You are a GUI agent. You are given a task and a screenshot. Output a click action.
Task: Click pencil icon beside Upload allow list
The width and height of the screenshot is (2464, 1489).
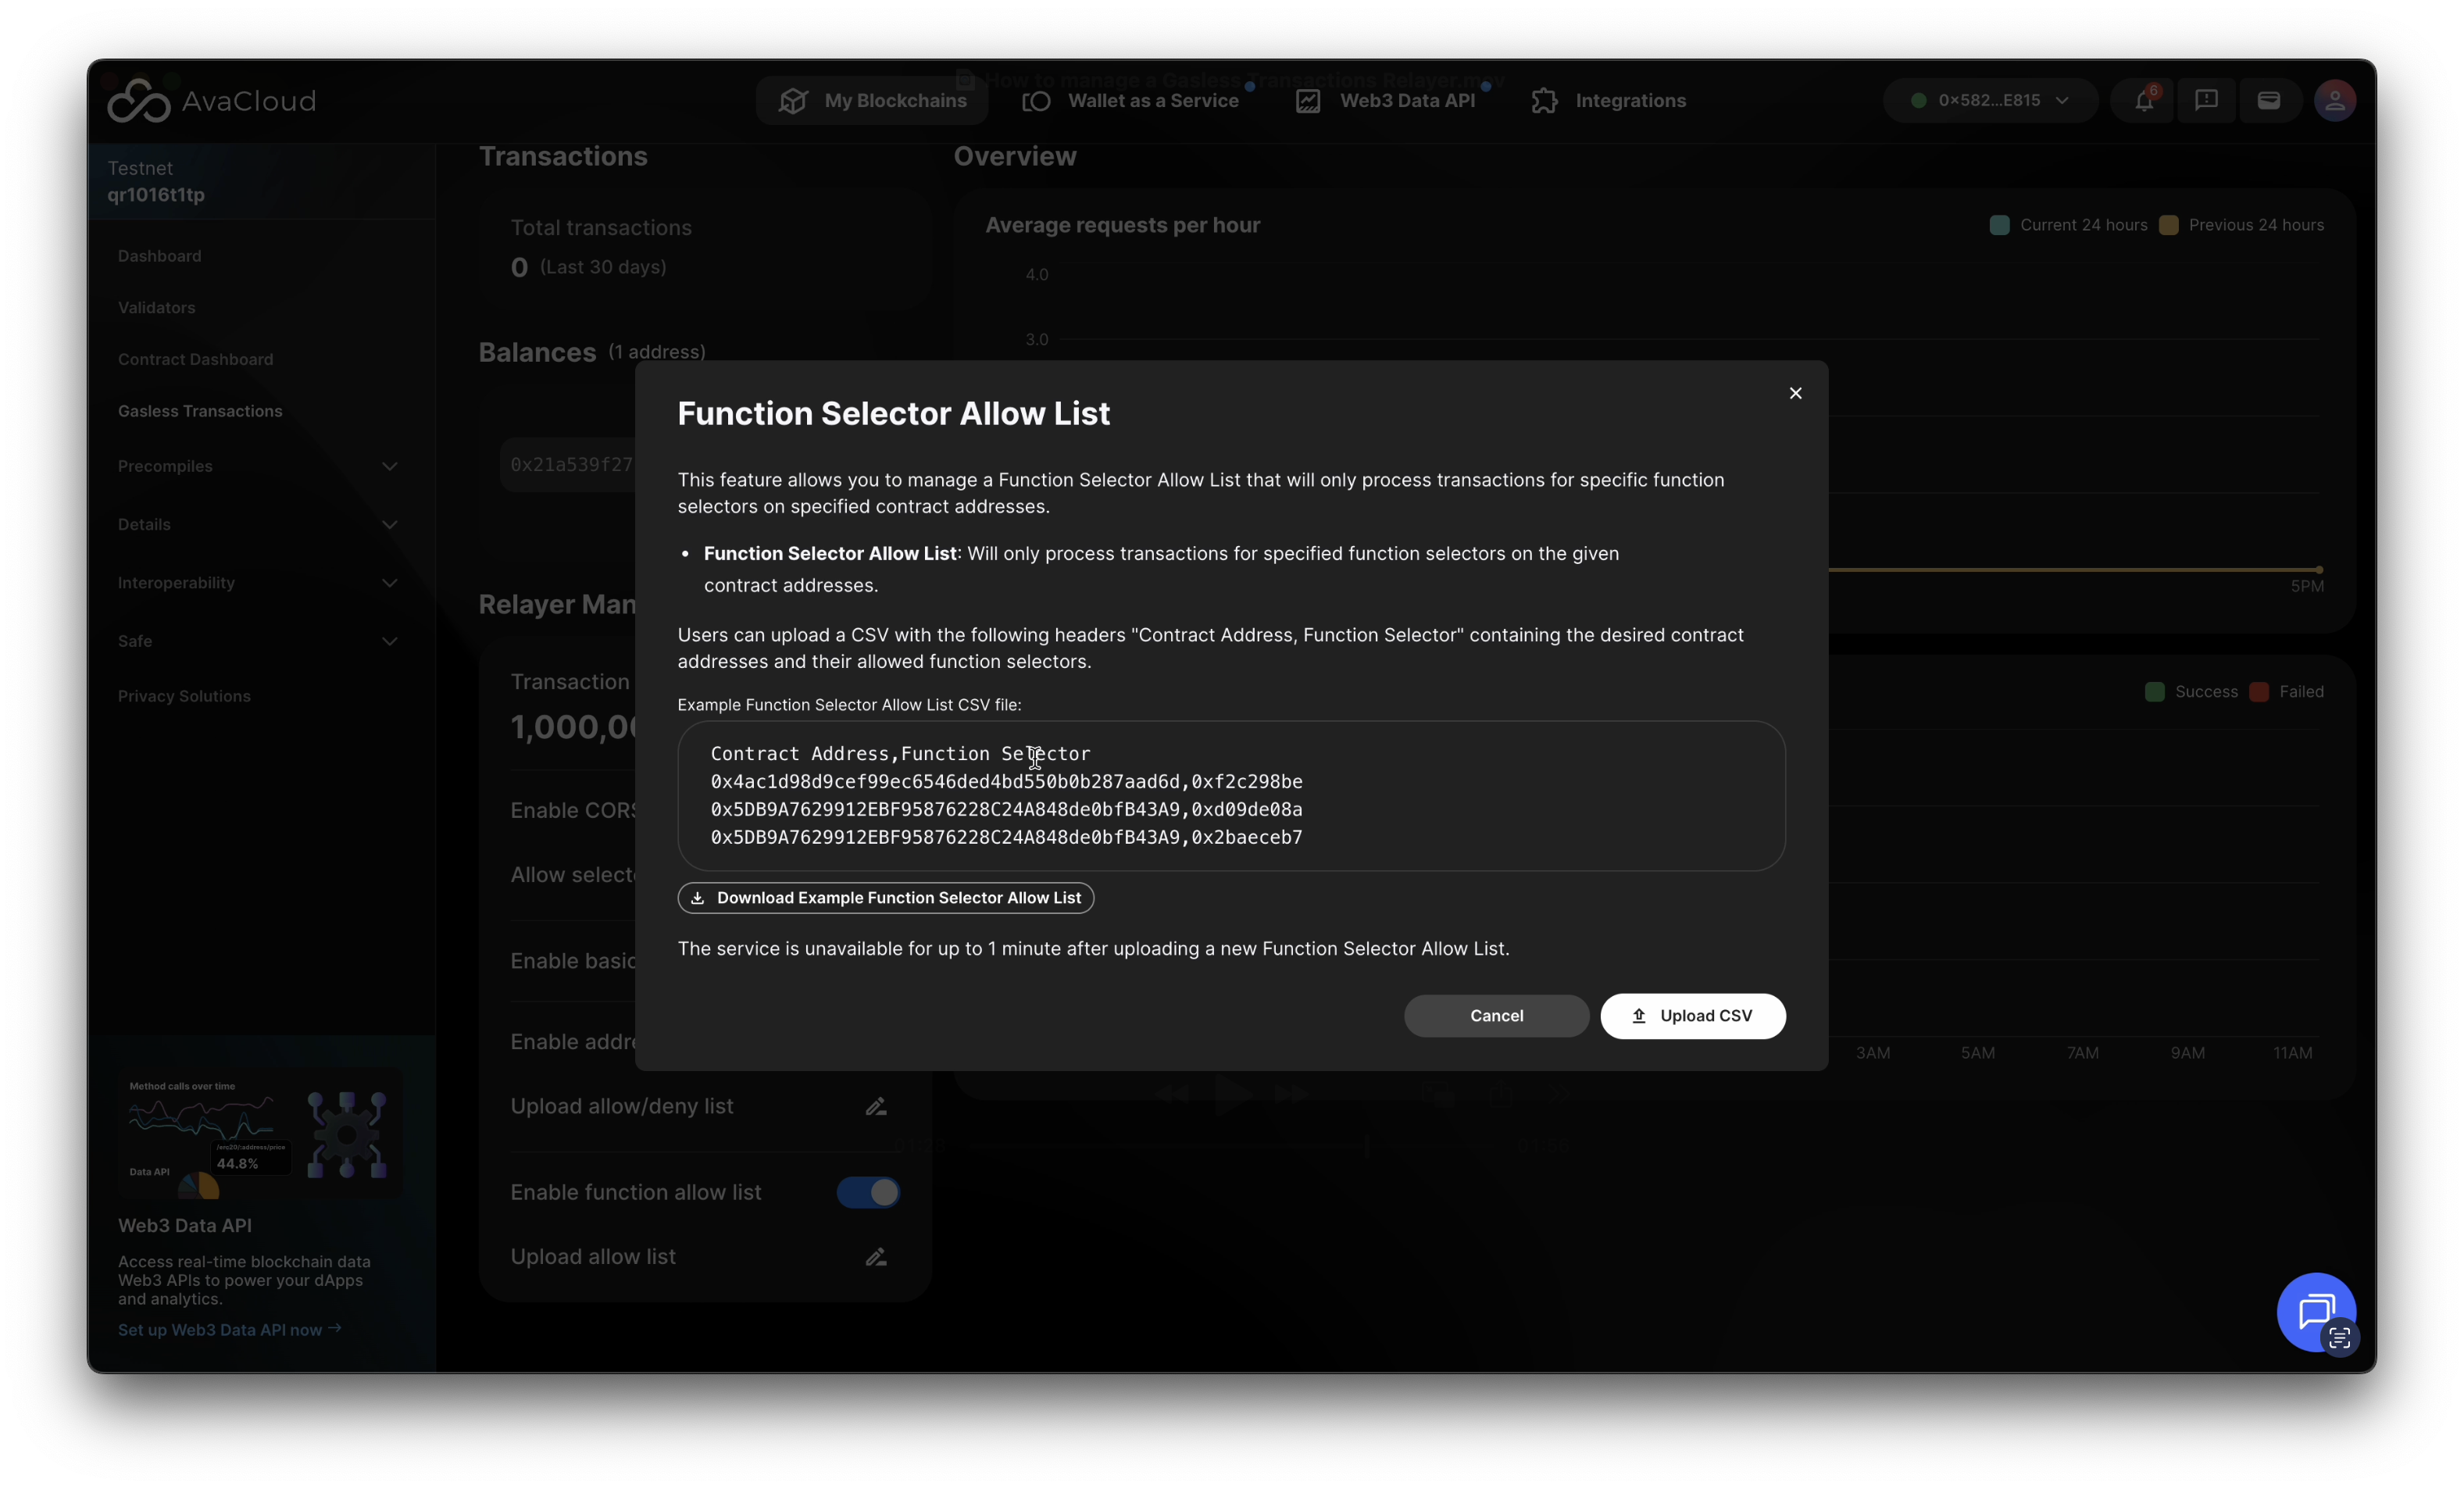[x=875, y=1257]
